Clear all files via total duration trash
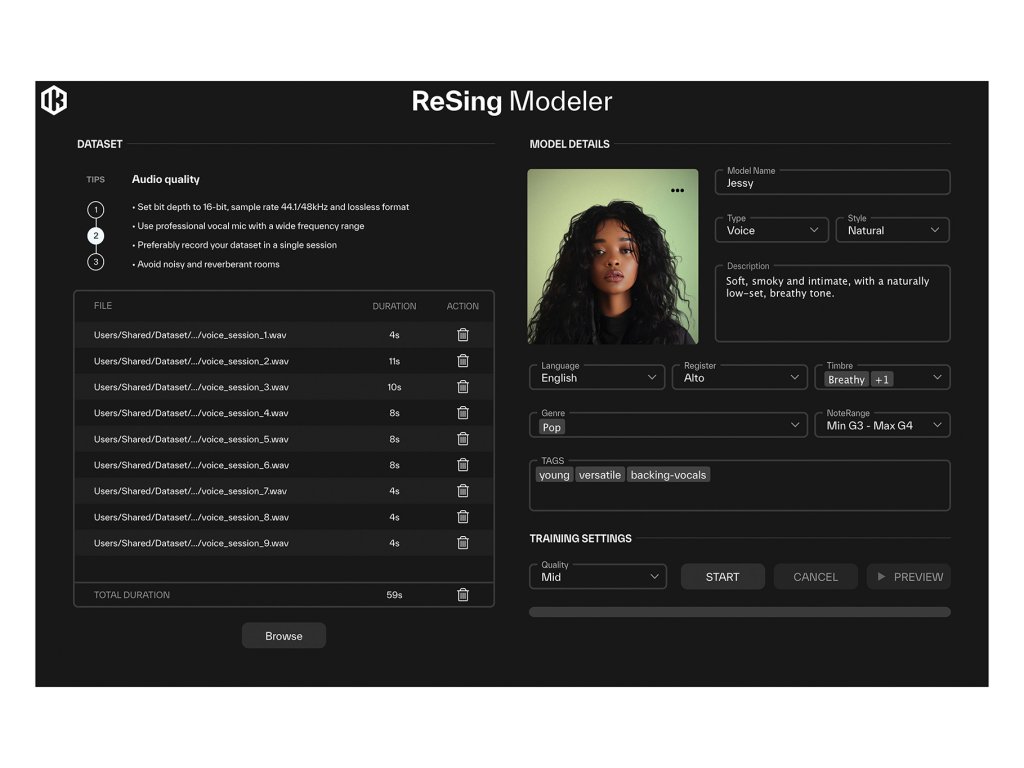This screenshot has width=1024, height=768. (463, 595)
